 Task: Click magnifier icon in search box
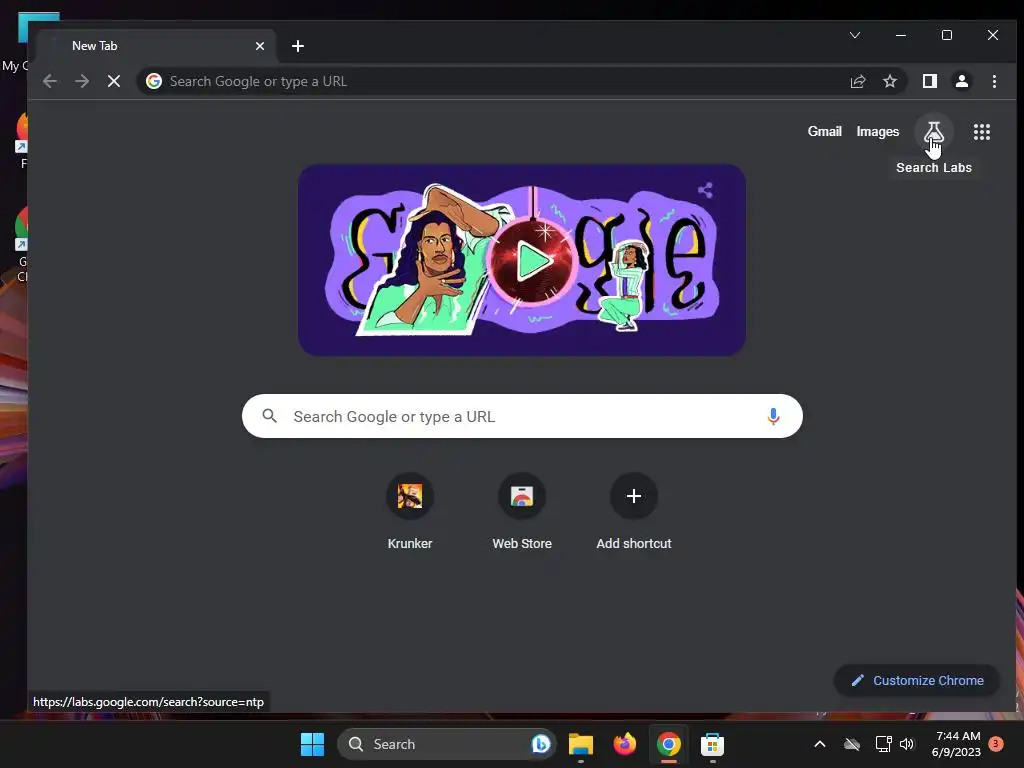[270, 415]
